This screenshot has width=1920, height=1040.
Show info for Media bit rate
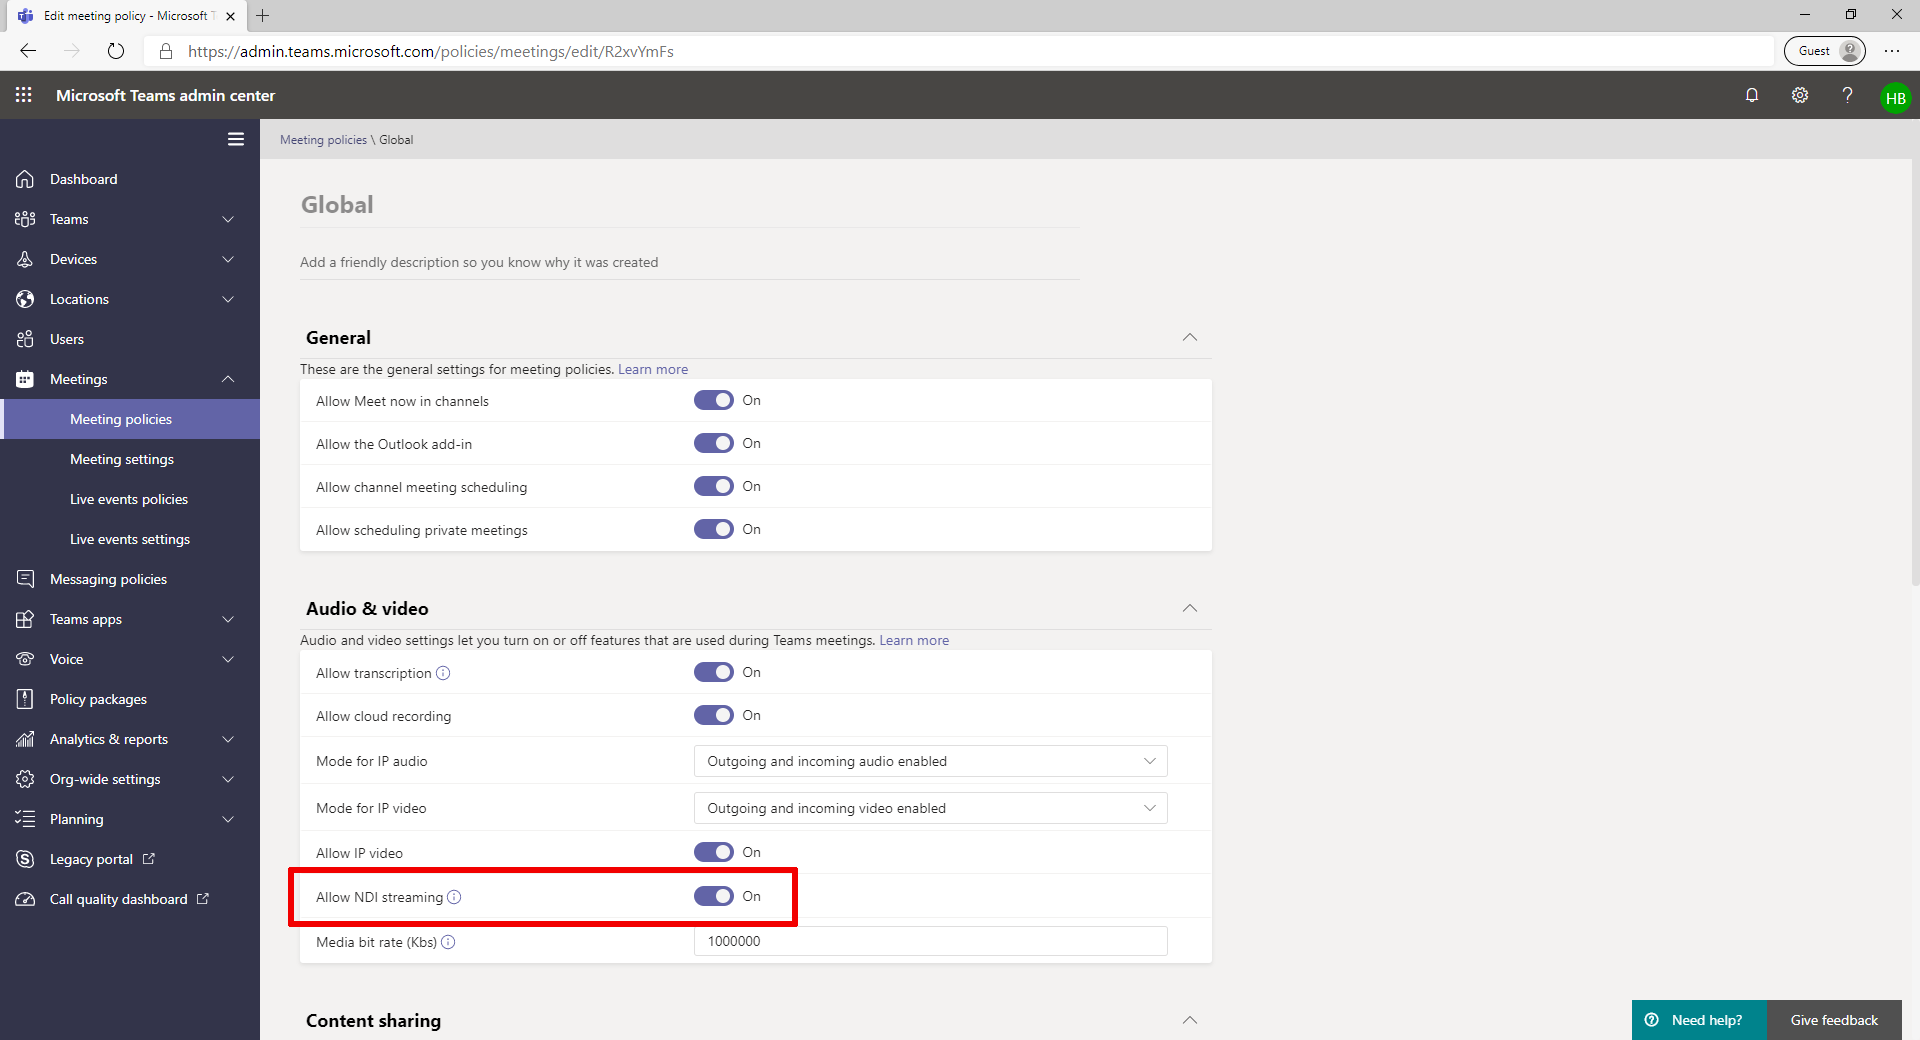point(448,942)
